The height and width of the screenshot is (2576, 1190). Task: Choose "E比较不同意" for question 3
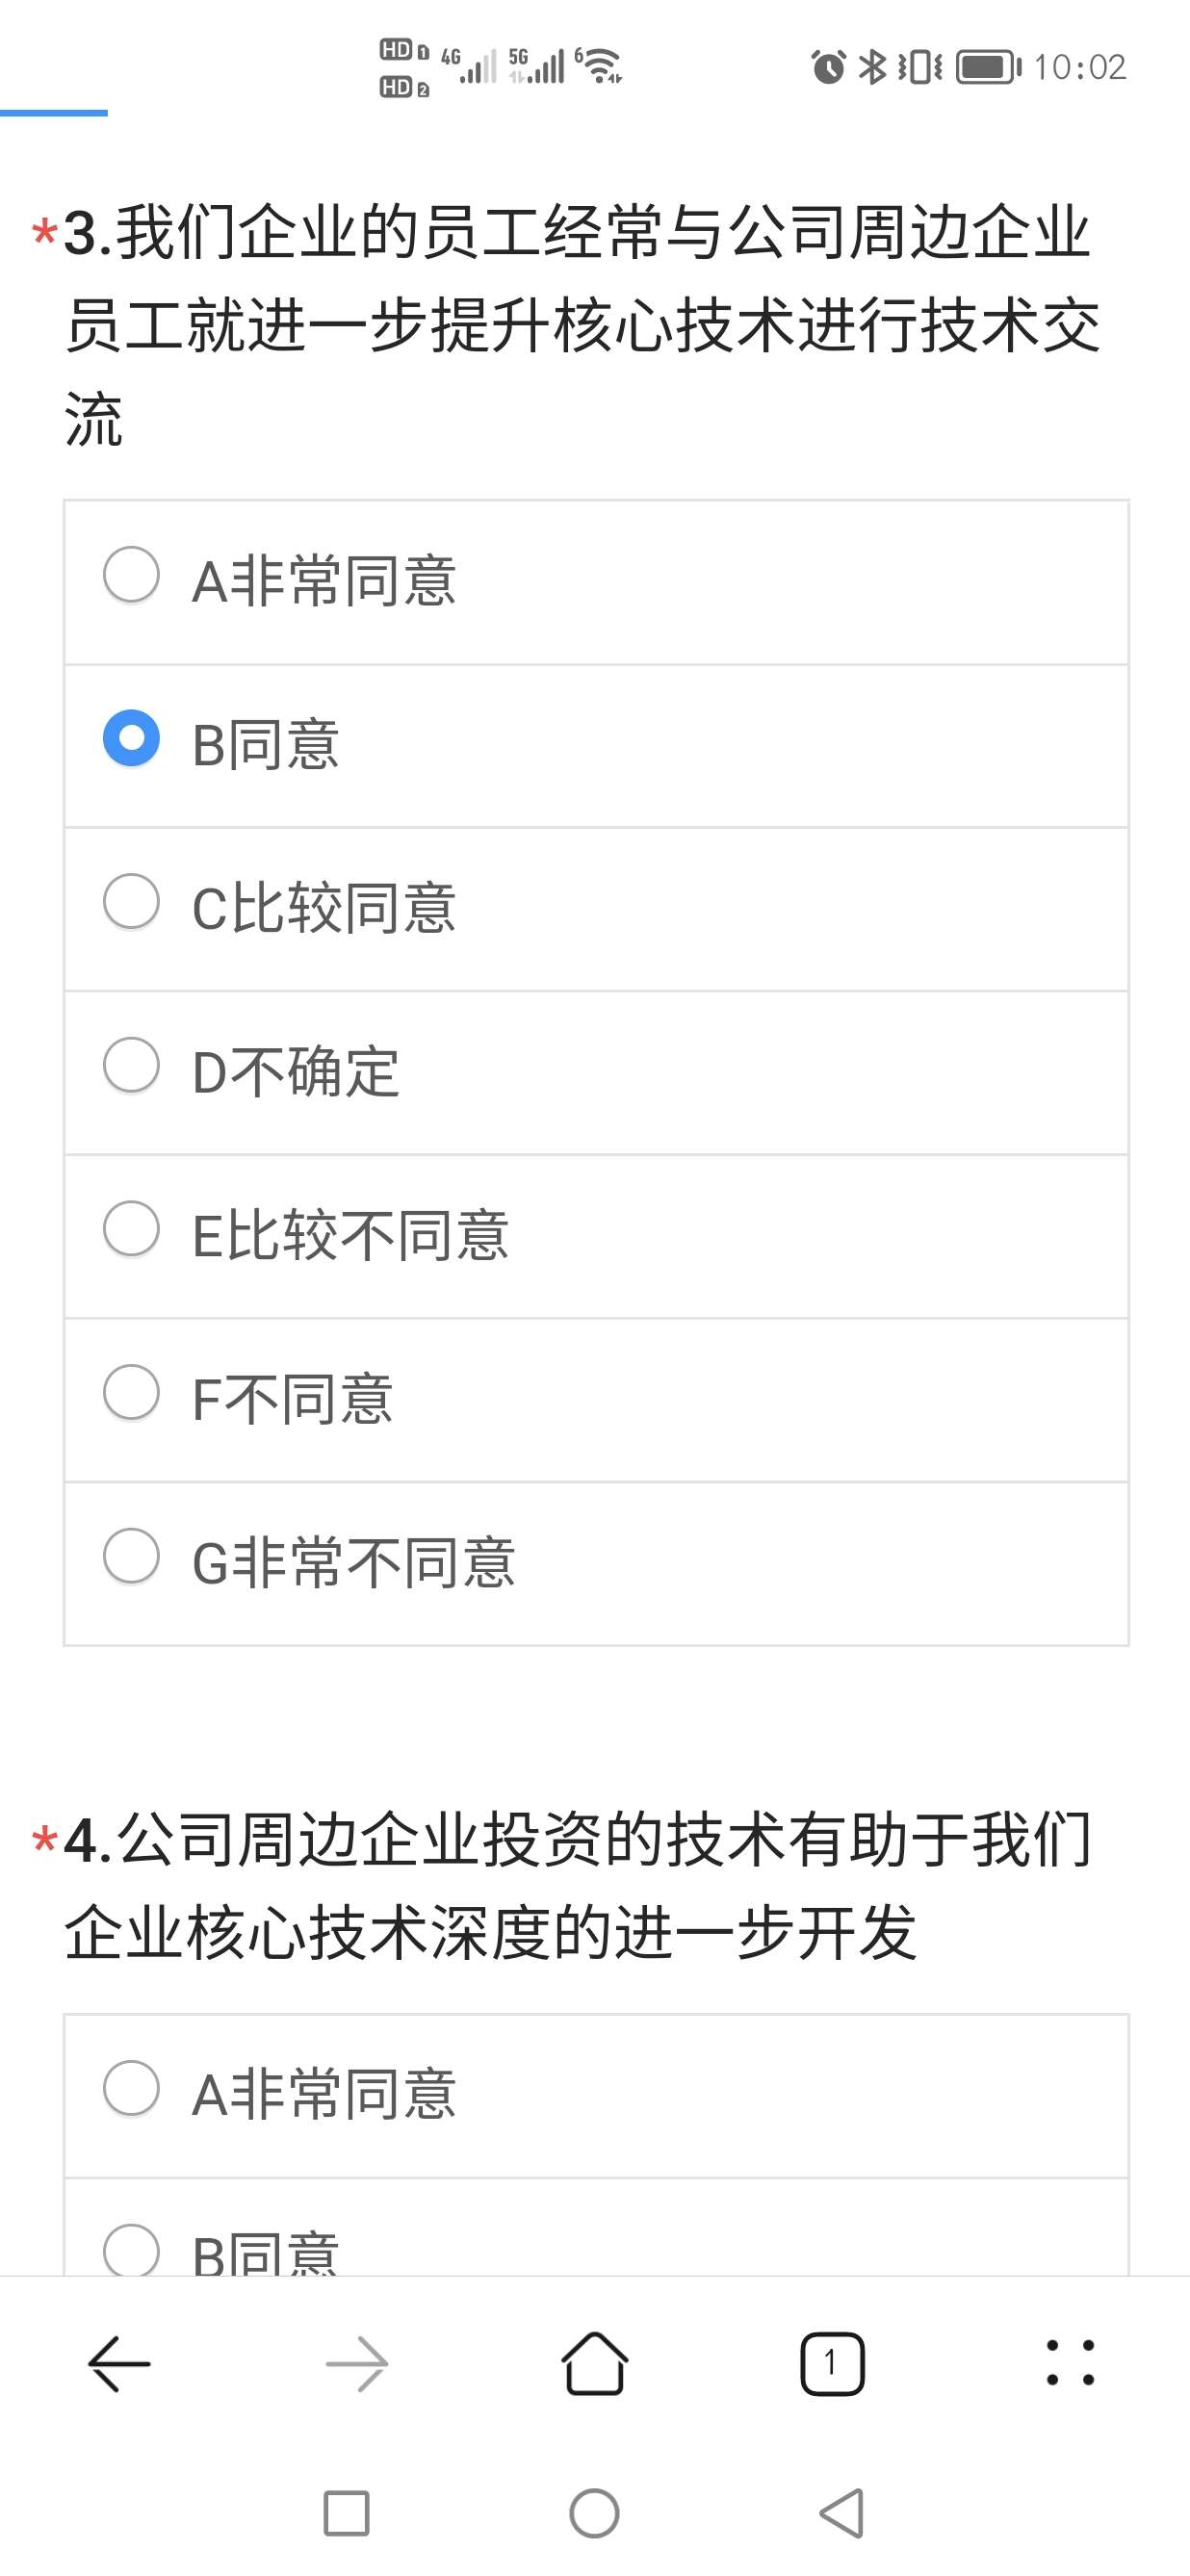click(x=132, y=1229)
